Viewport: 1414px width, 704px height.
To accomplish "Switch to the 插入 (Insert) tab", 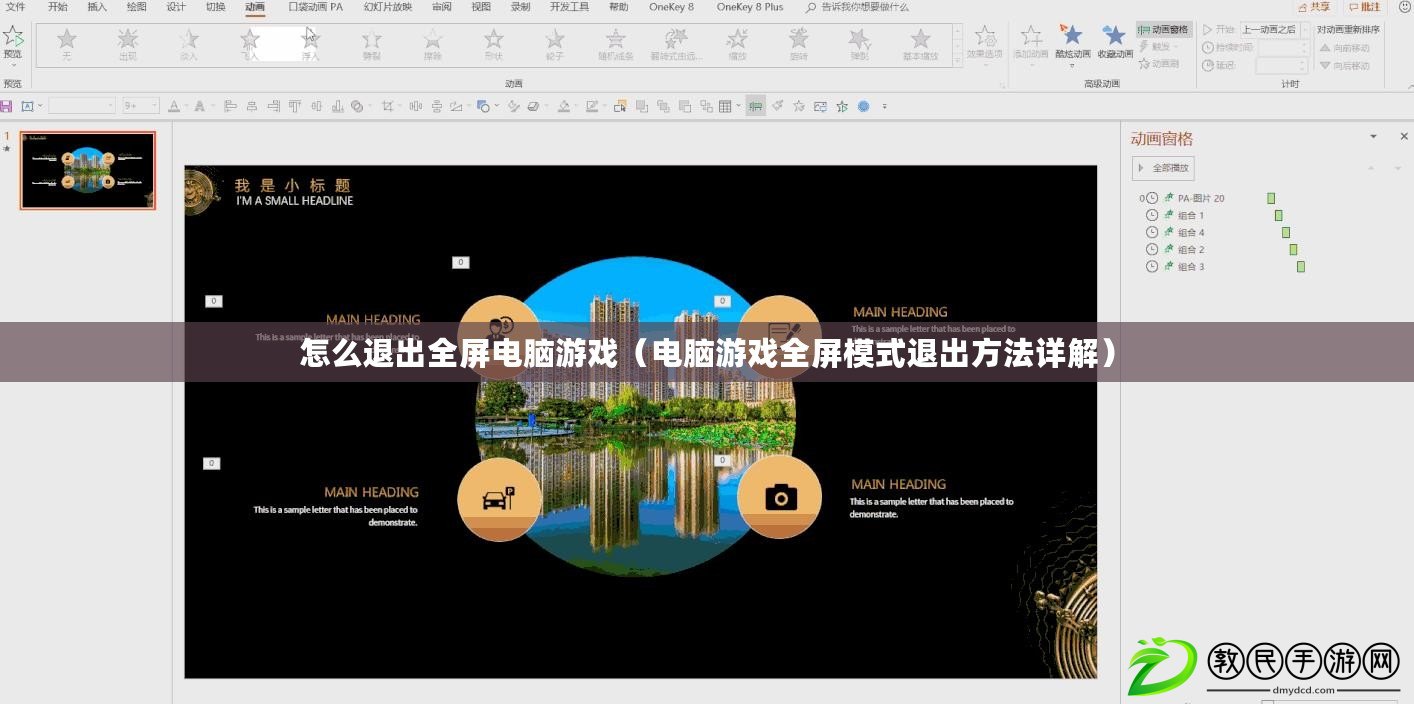I will tap(97, 7).
